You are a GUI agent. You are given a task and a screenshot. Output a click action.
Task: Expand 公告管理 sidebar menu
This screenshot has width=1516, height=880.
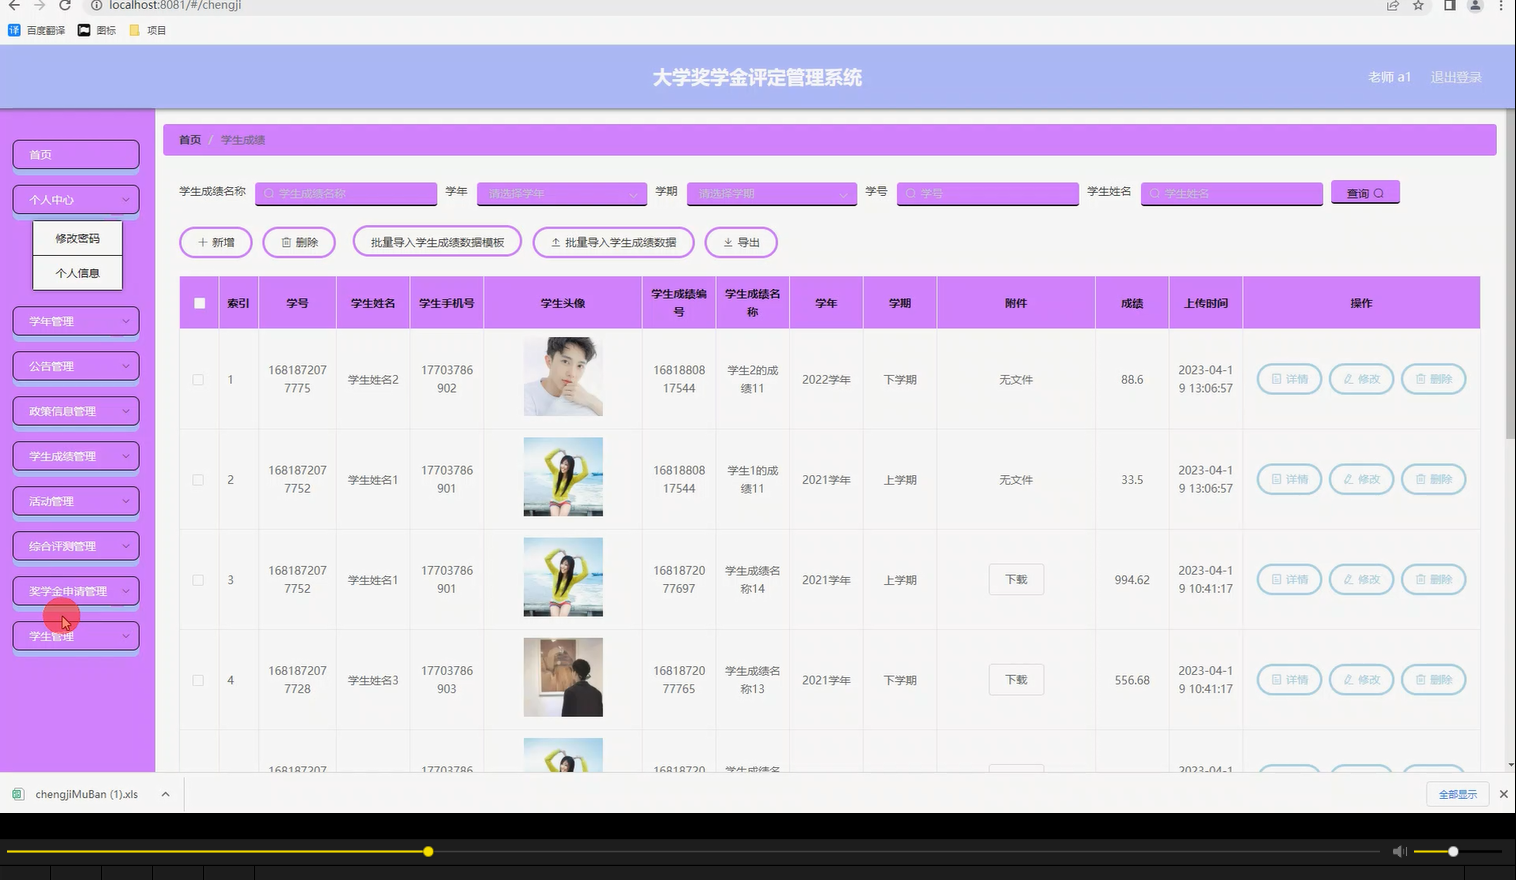click(76, 366)
